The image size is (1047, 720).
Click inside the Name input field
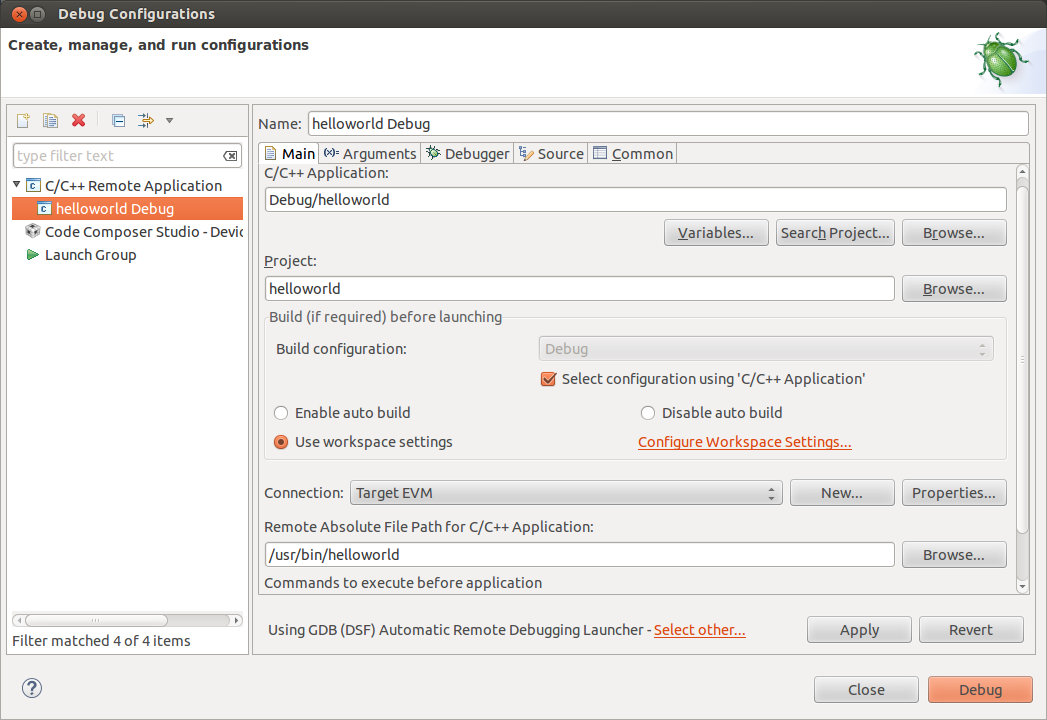click(x=600, y=123)
